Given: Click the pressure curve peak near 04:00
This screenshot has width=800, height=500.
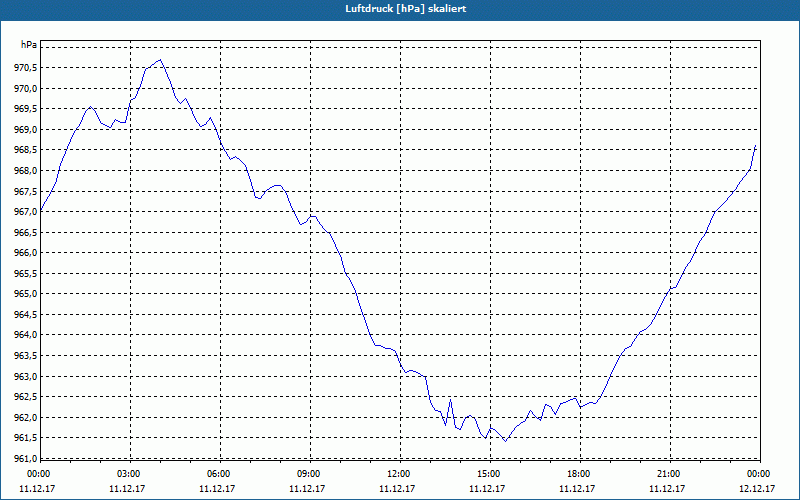Looking at the screenshot, I should [161, 60].
